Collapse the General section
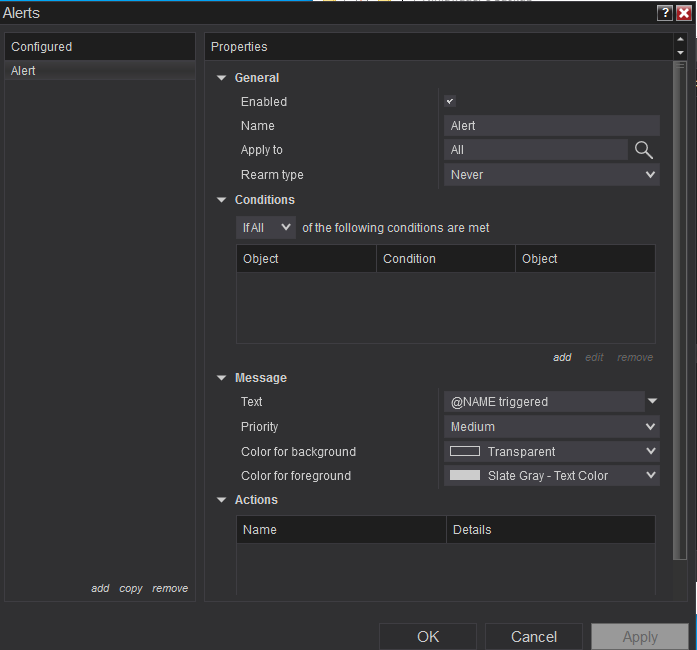This screenshot has height=650, width=697. 222,78
